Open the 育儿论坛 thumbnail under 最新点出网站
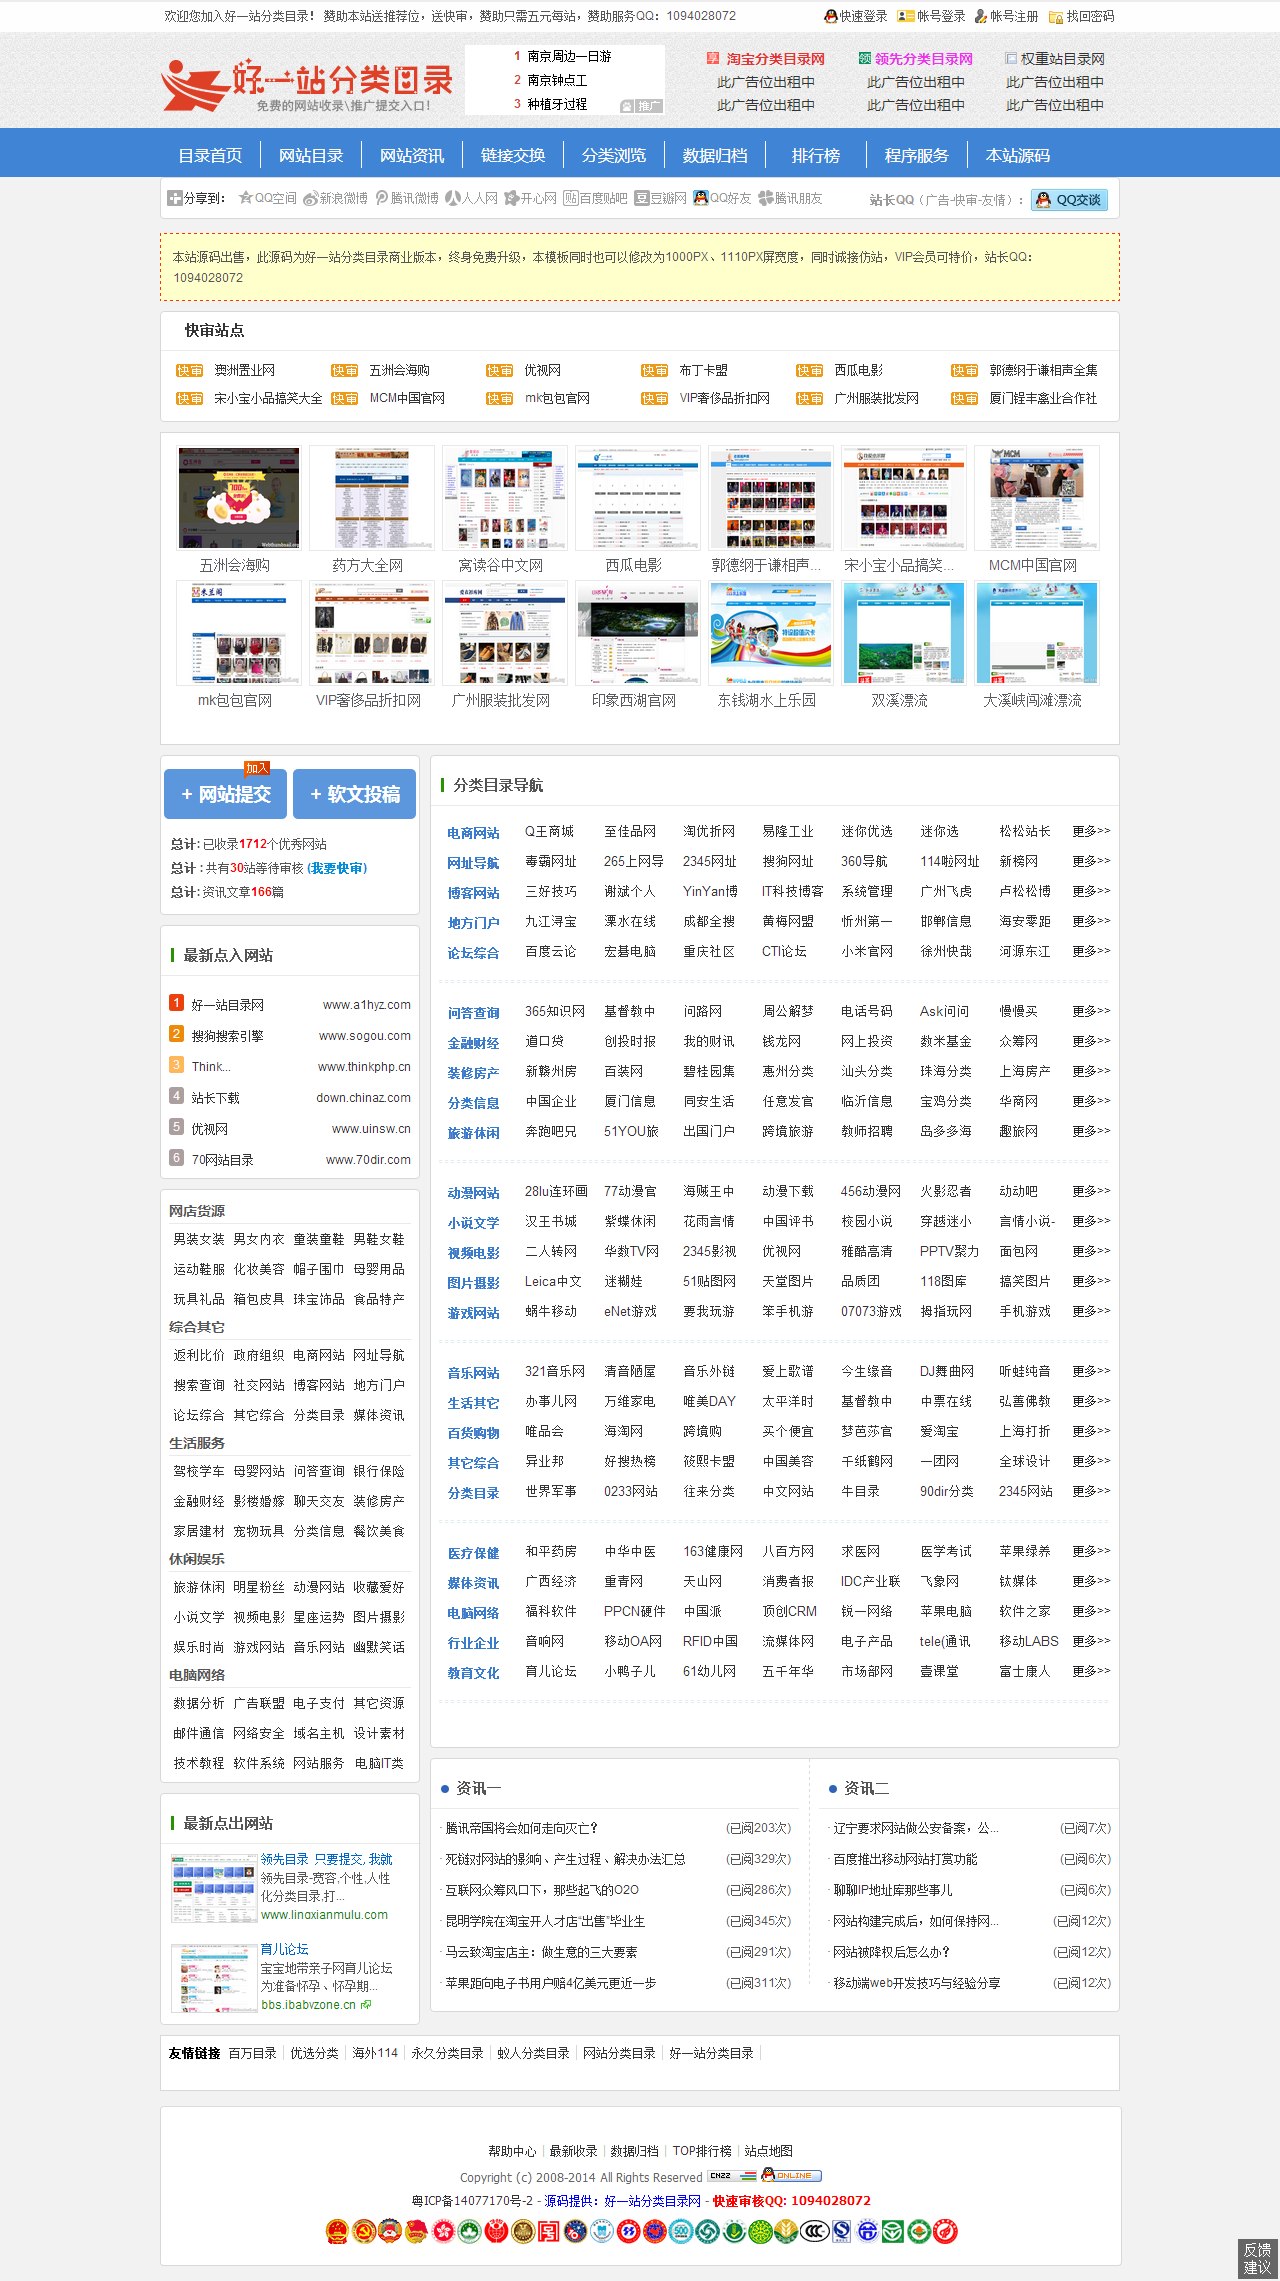Screen dimensions: 1280x2281 point(214,1979)
